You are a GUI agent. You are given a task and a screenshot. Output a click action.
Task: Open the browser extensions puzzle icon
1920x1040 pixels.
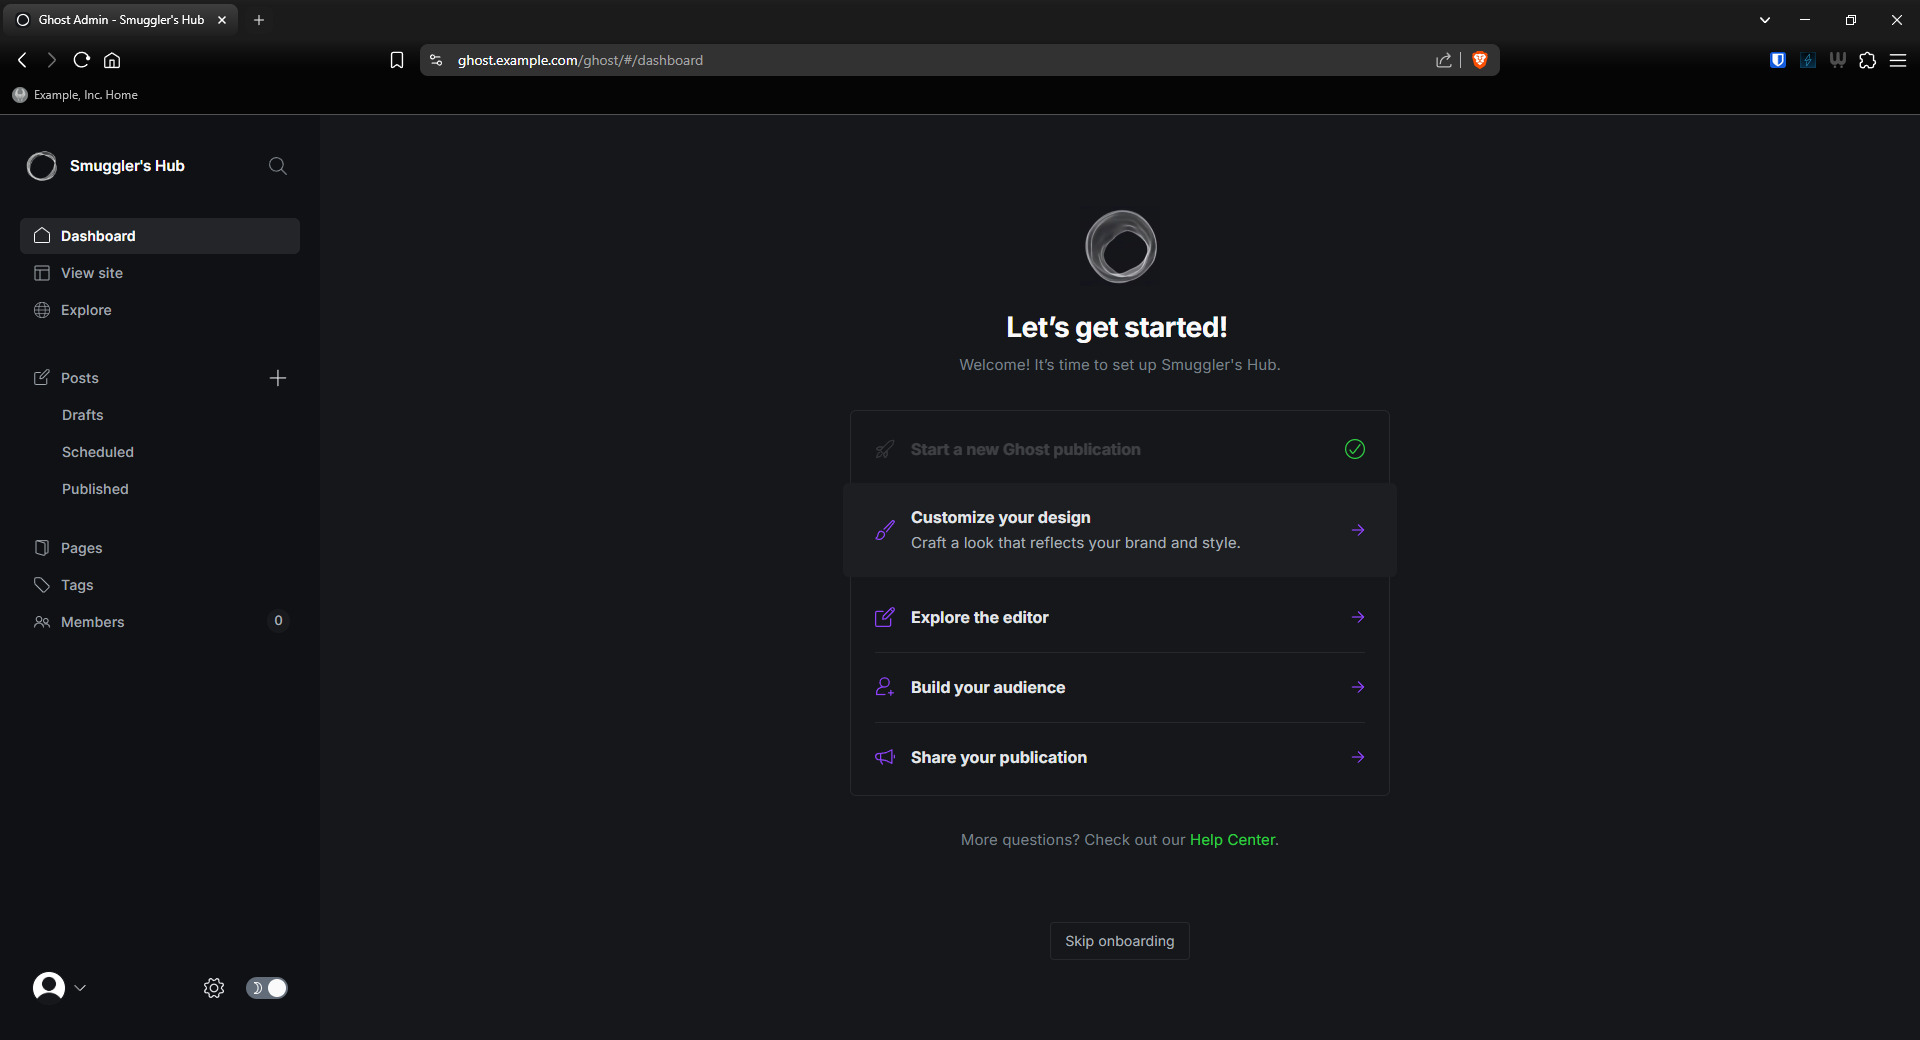click(x=1867, y=60)
